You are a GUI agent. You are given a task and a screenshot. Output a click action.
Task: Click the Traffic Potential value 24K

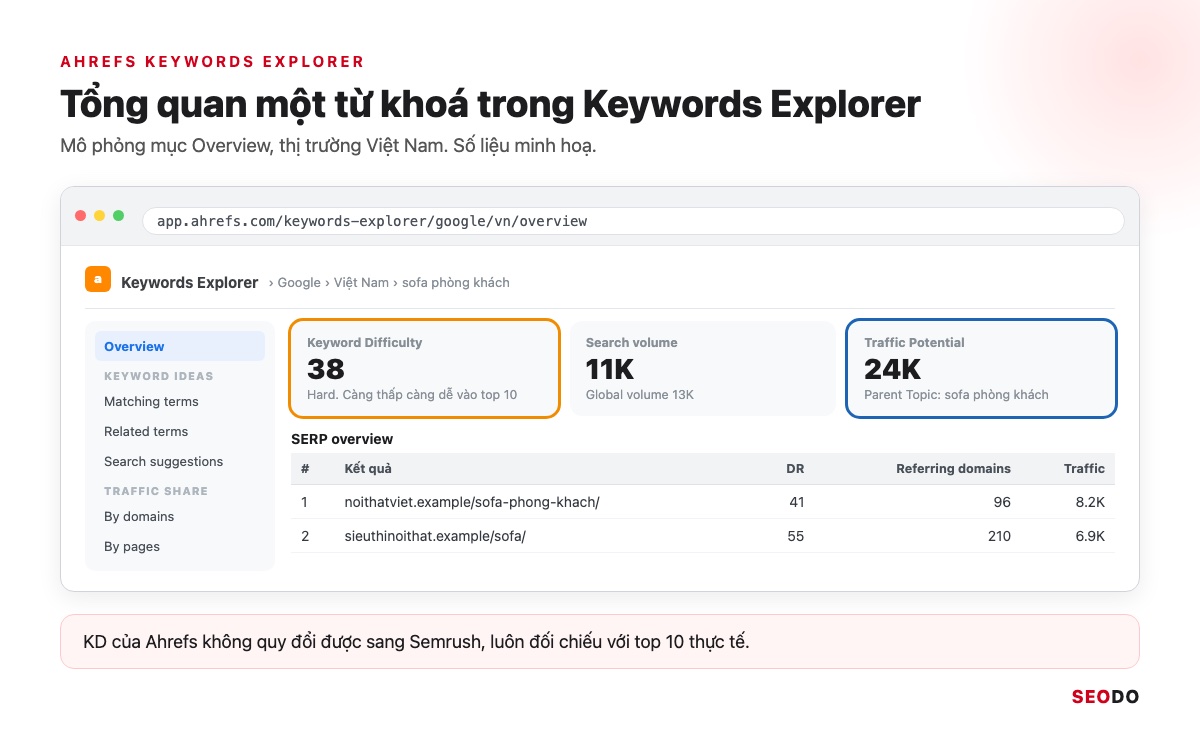point(892,369)
